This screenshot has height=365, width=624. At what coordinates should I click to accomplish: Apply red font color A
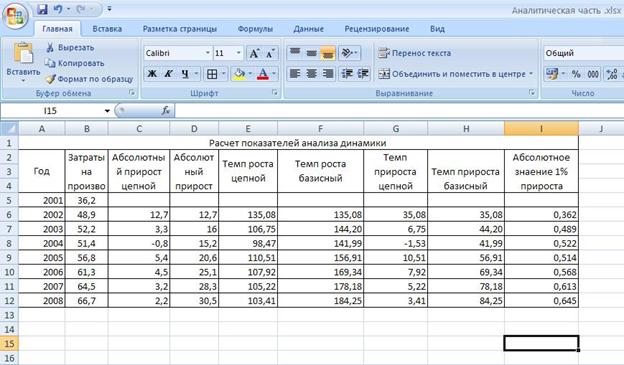pos(263,74)
